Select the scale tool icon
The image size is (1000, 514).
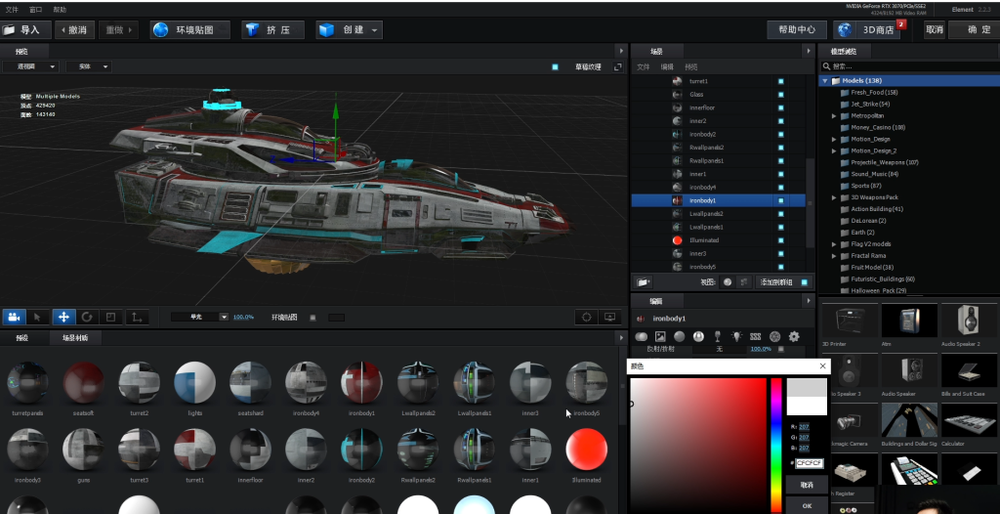click(x=111, y=317)
